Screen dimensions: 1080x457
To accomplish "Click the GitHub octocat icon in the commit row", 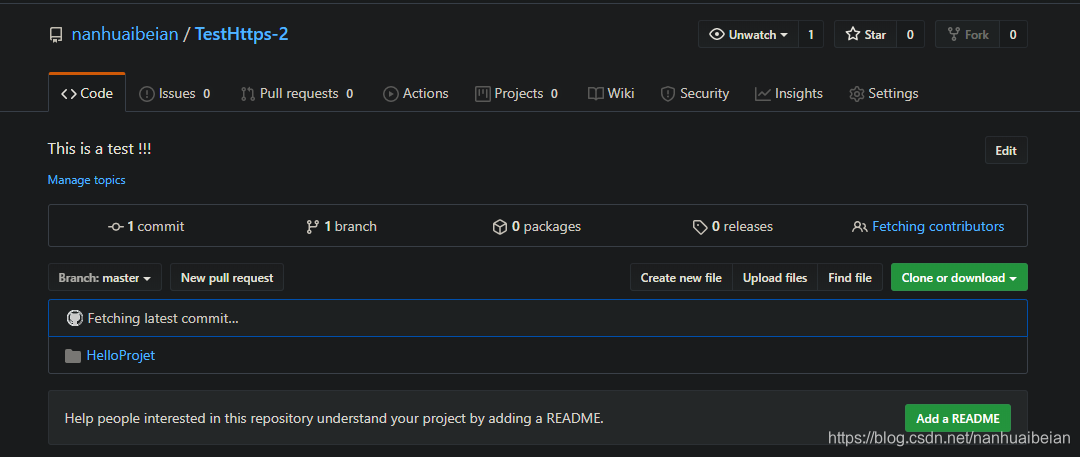I will click(x=74, y=318).
